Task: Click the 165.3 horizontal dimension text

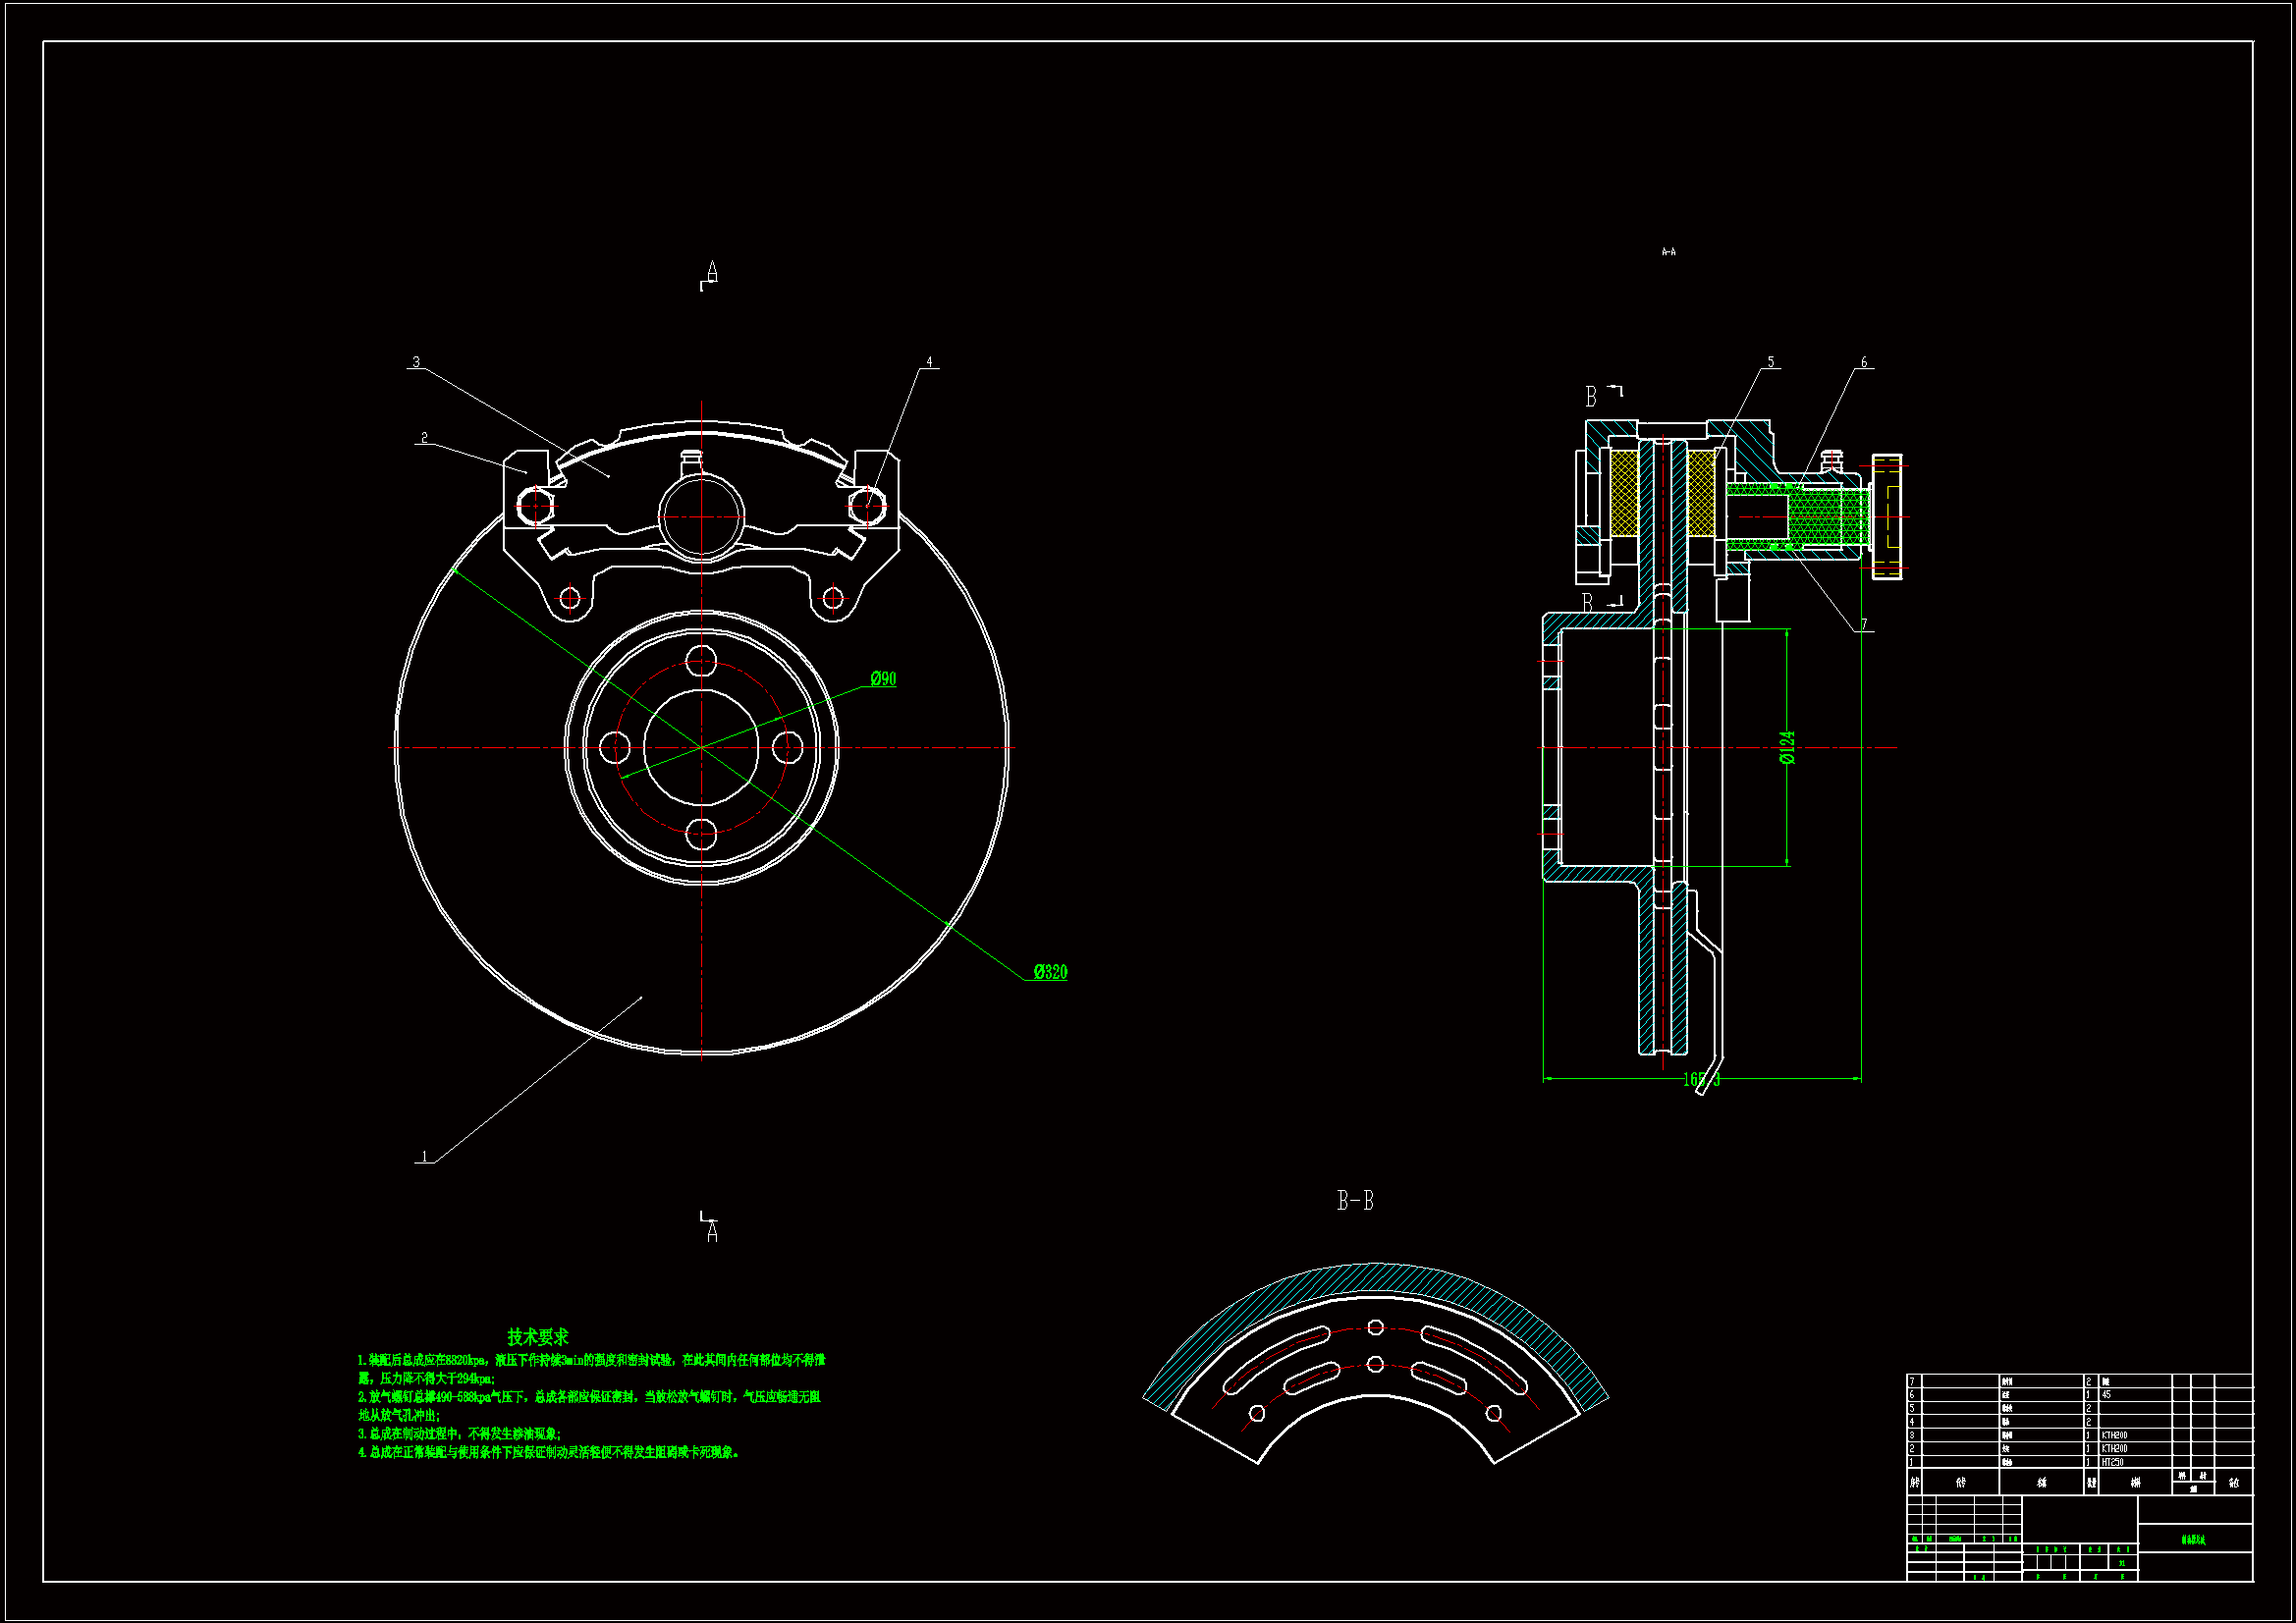Action: (1701, 1080)
